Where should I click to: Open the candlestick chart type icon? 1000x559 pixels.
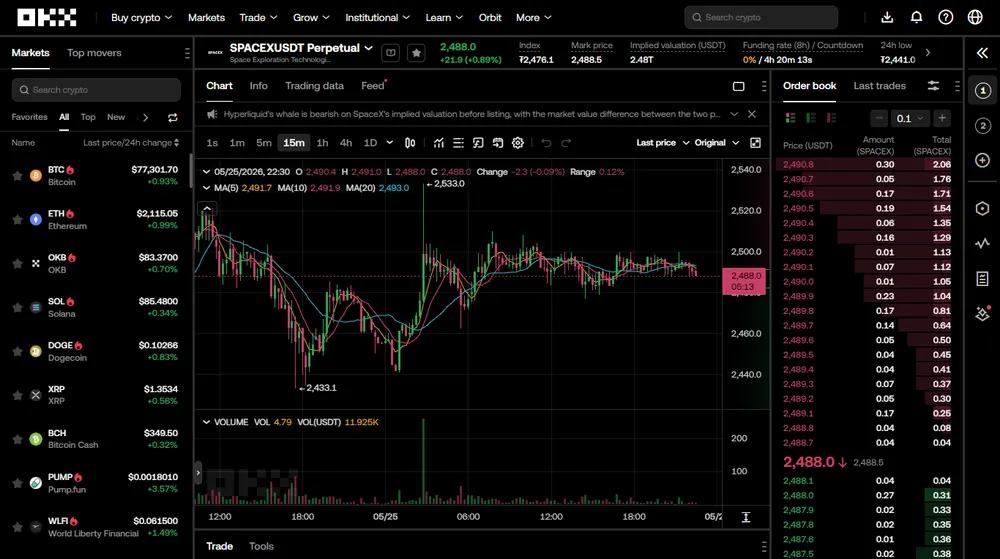410,143
